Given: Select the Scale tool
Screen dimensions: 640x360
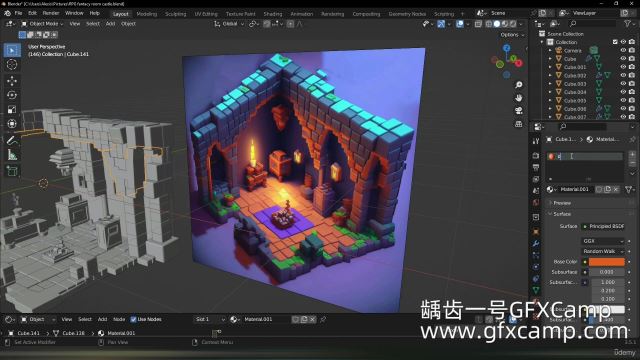Looking at the screenshot, I should tap(12, 109).
